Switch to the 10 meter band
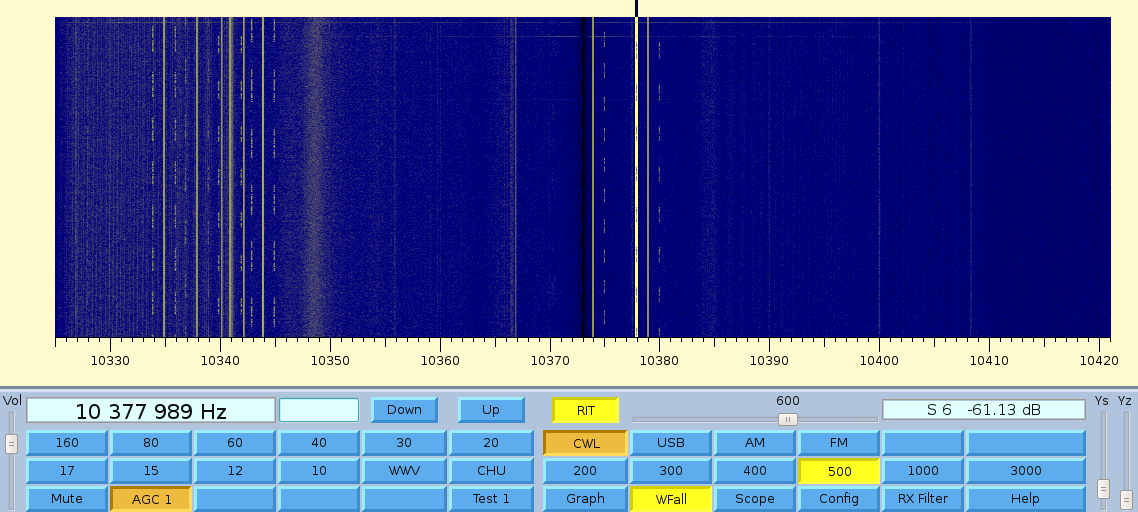The image size is (1138, 512). pos(319,471)
